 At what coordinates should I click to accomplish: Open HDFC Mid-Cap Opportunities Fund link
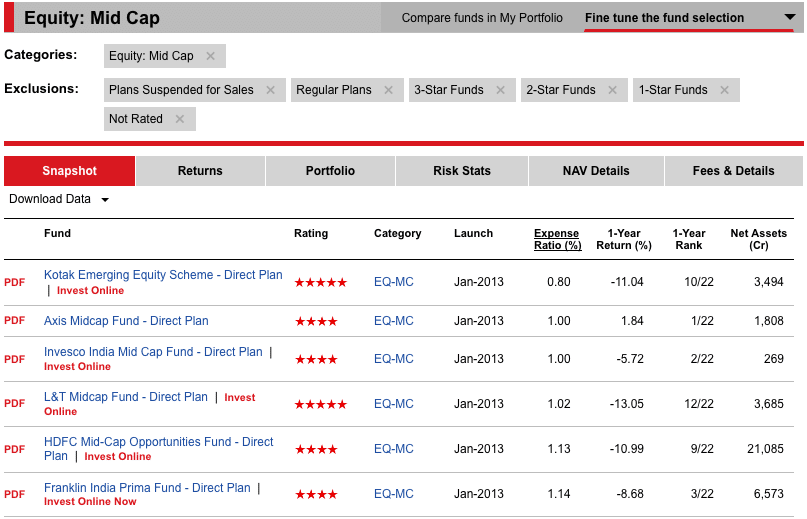click(159, 448)
